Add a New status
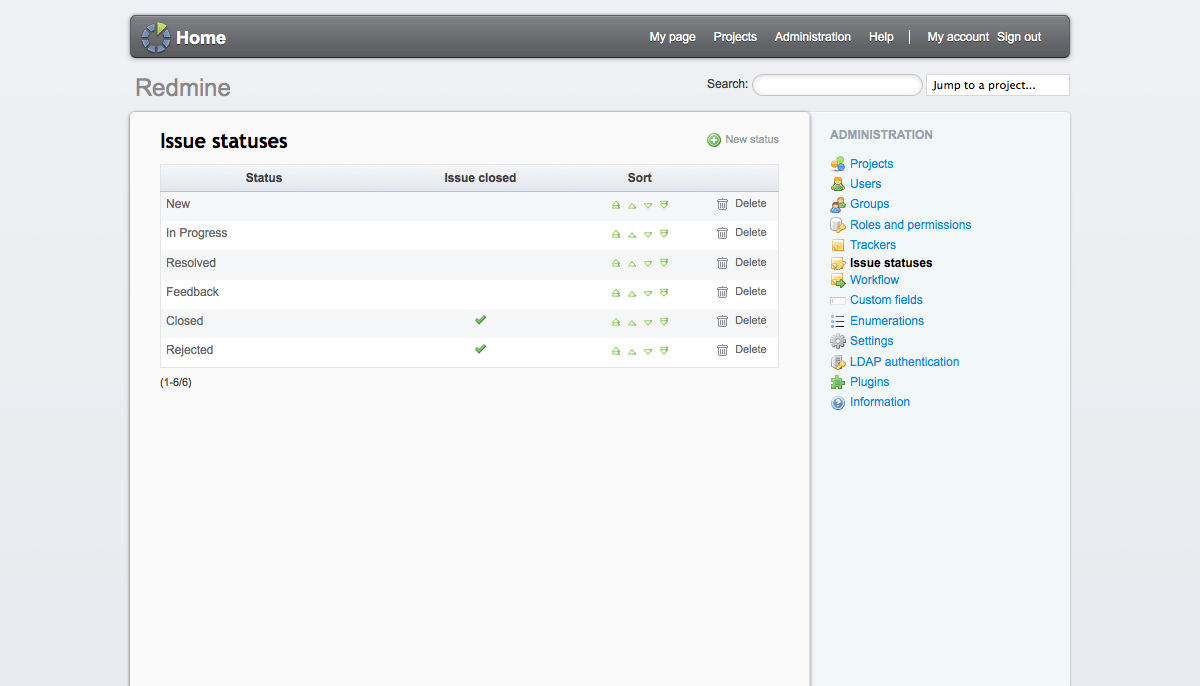Image resolution: width=1200 pixels, height=686 pixels. tap(743, 140)
